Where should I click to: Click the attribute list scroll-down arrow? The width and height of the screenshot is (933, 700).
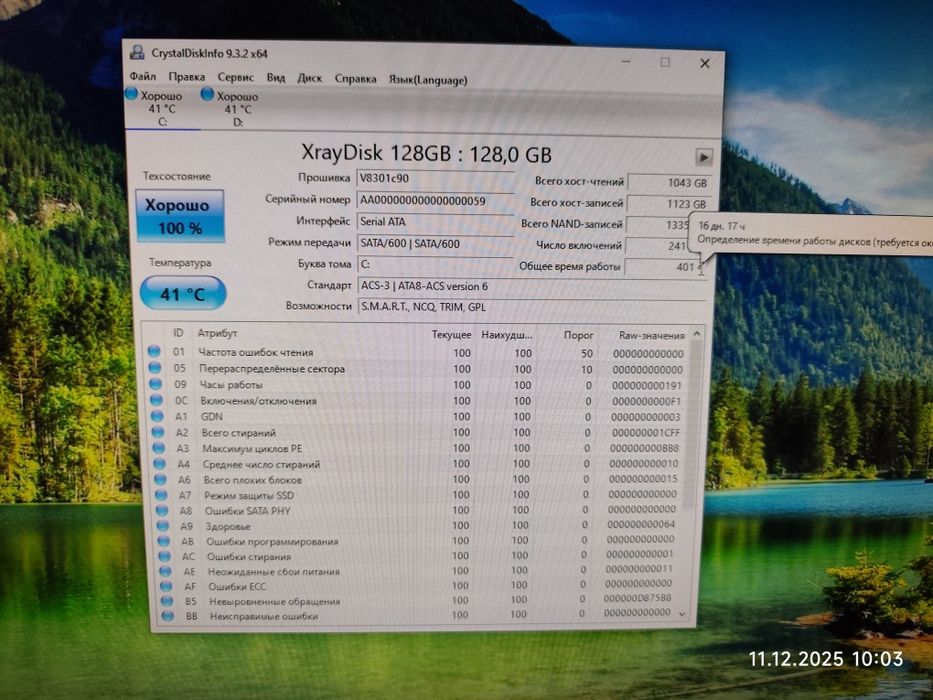pos(682,614)
